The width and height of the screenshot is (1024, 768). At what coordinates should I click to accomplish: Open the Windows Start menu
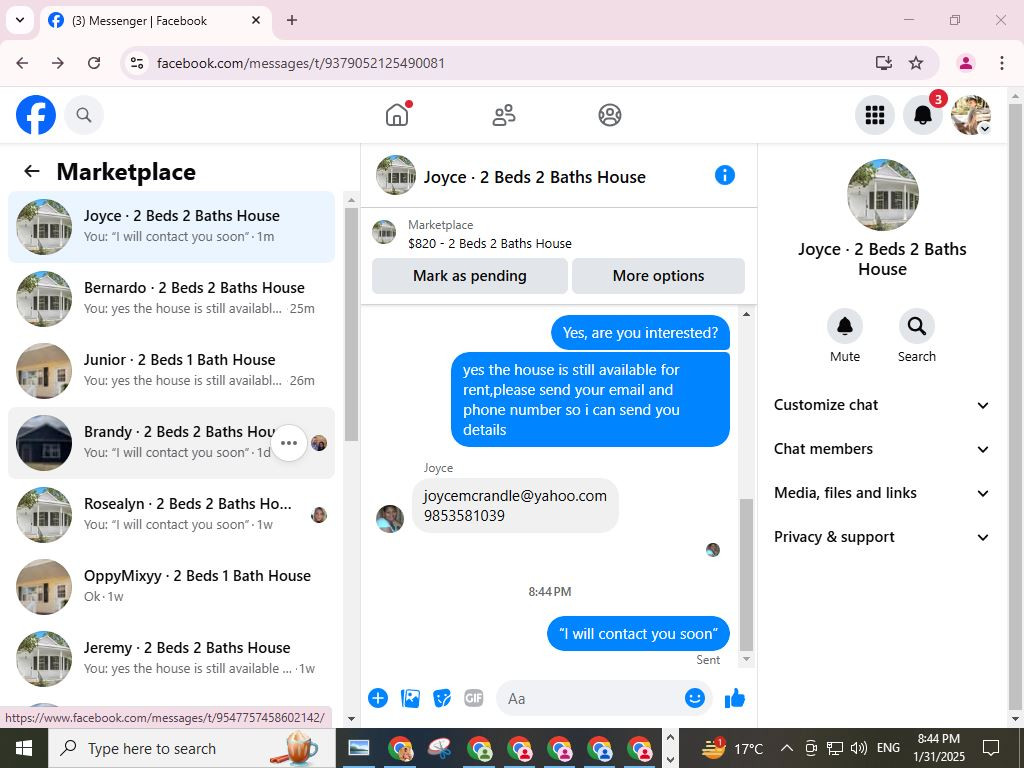tap(24, 748)
